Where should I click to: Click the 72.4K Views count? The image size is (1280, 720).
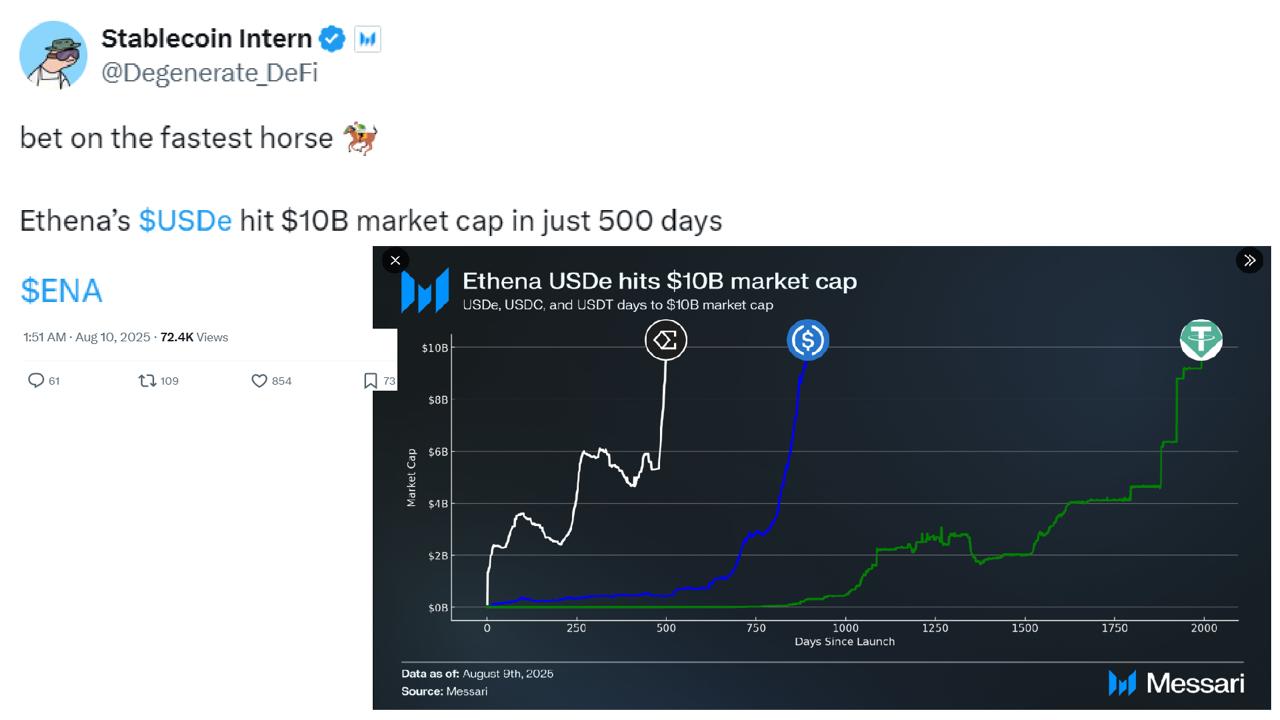[x=194, y=338]
